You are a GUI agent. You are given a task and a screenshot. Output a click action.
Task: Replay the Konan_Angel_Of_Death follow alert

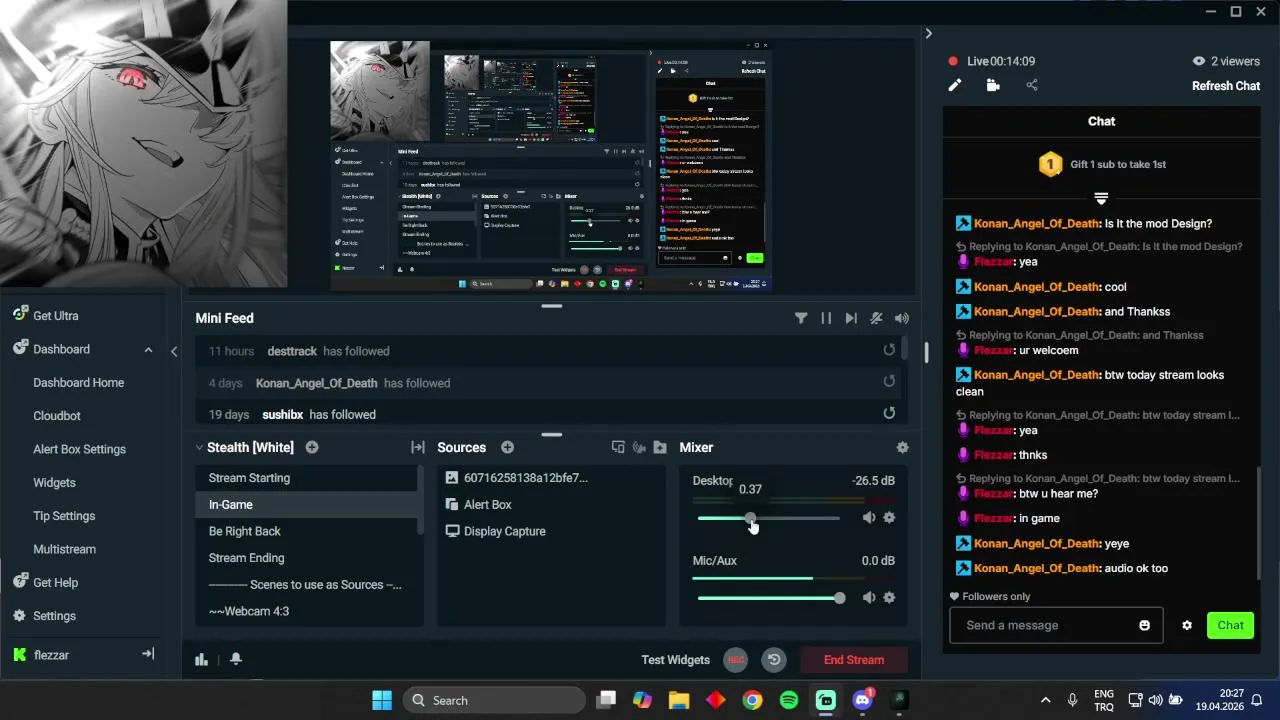[889, 381]
